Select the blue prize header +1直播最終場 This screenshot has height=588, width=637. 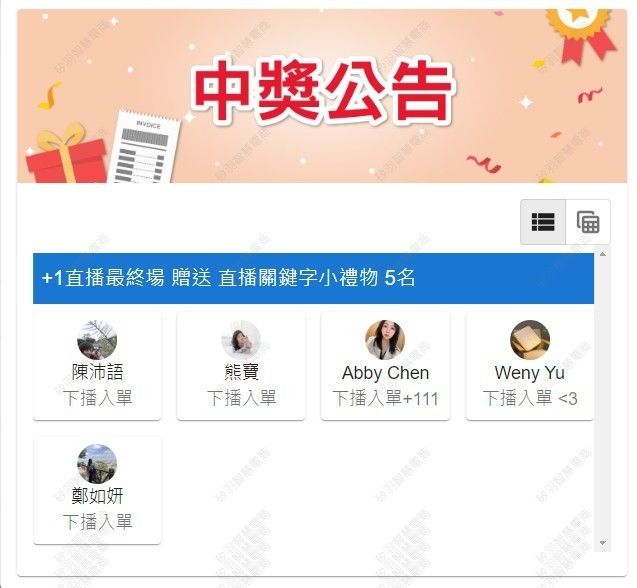pyautogui.click(x=313, y=278)
